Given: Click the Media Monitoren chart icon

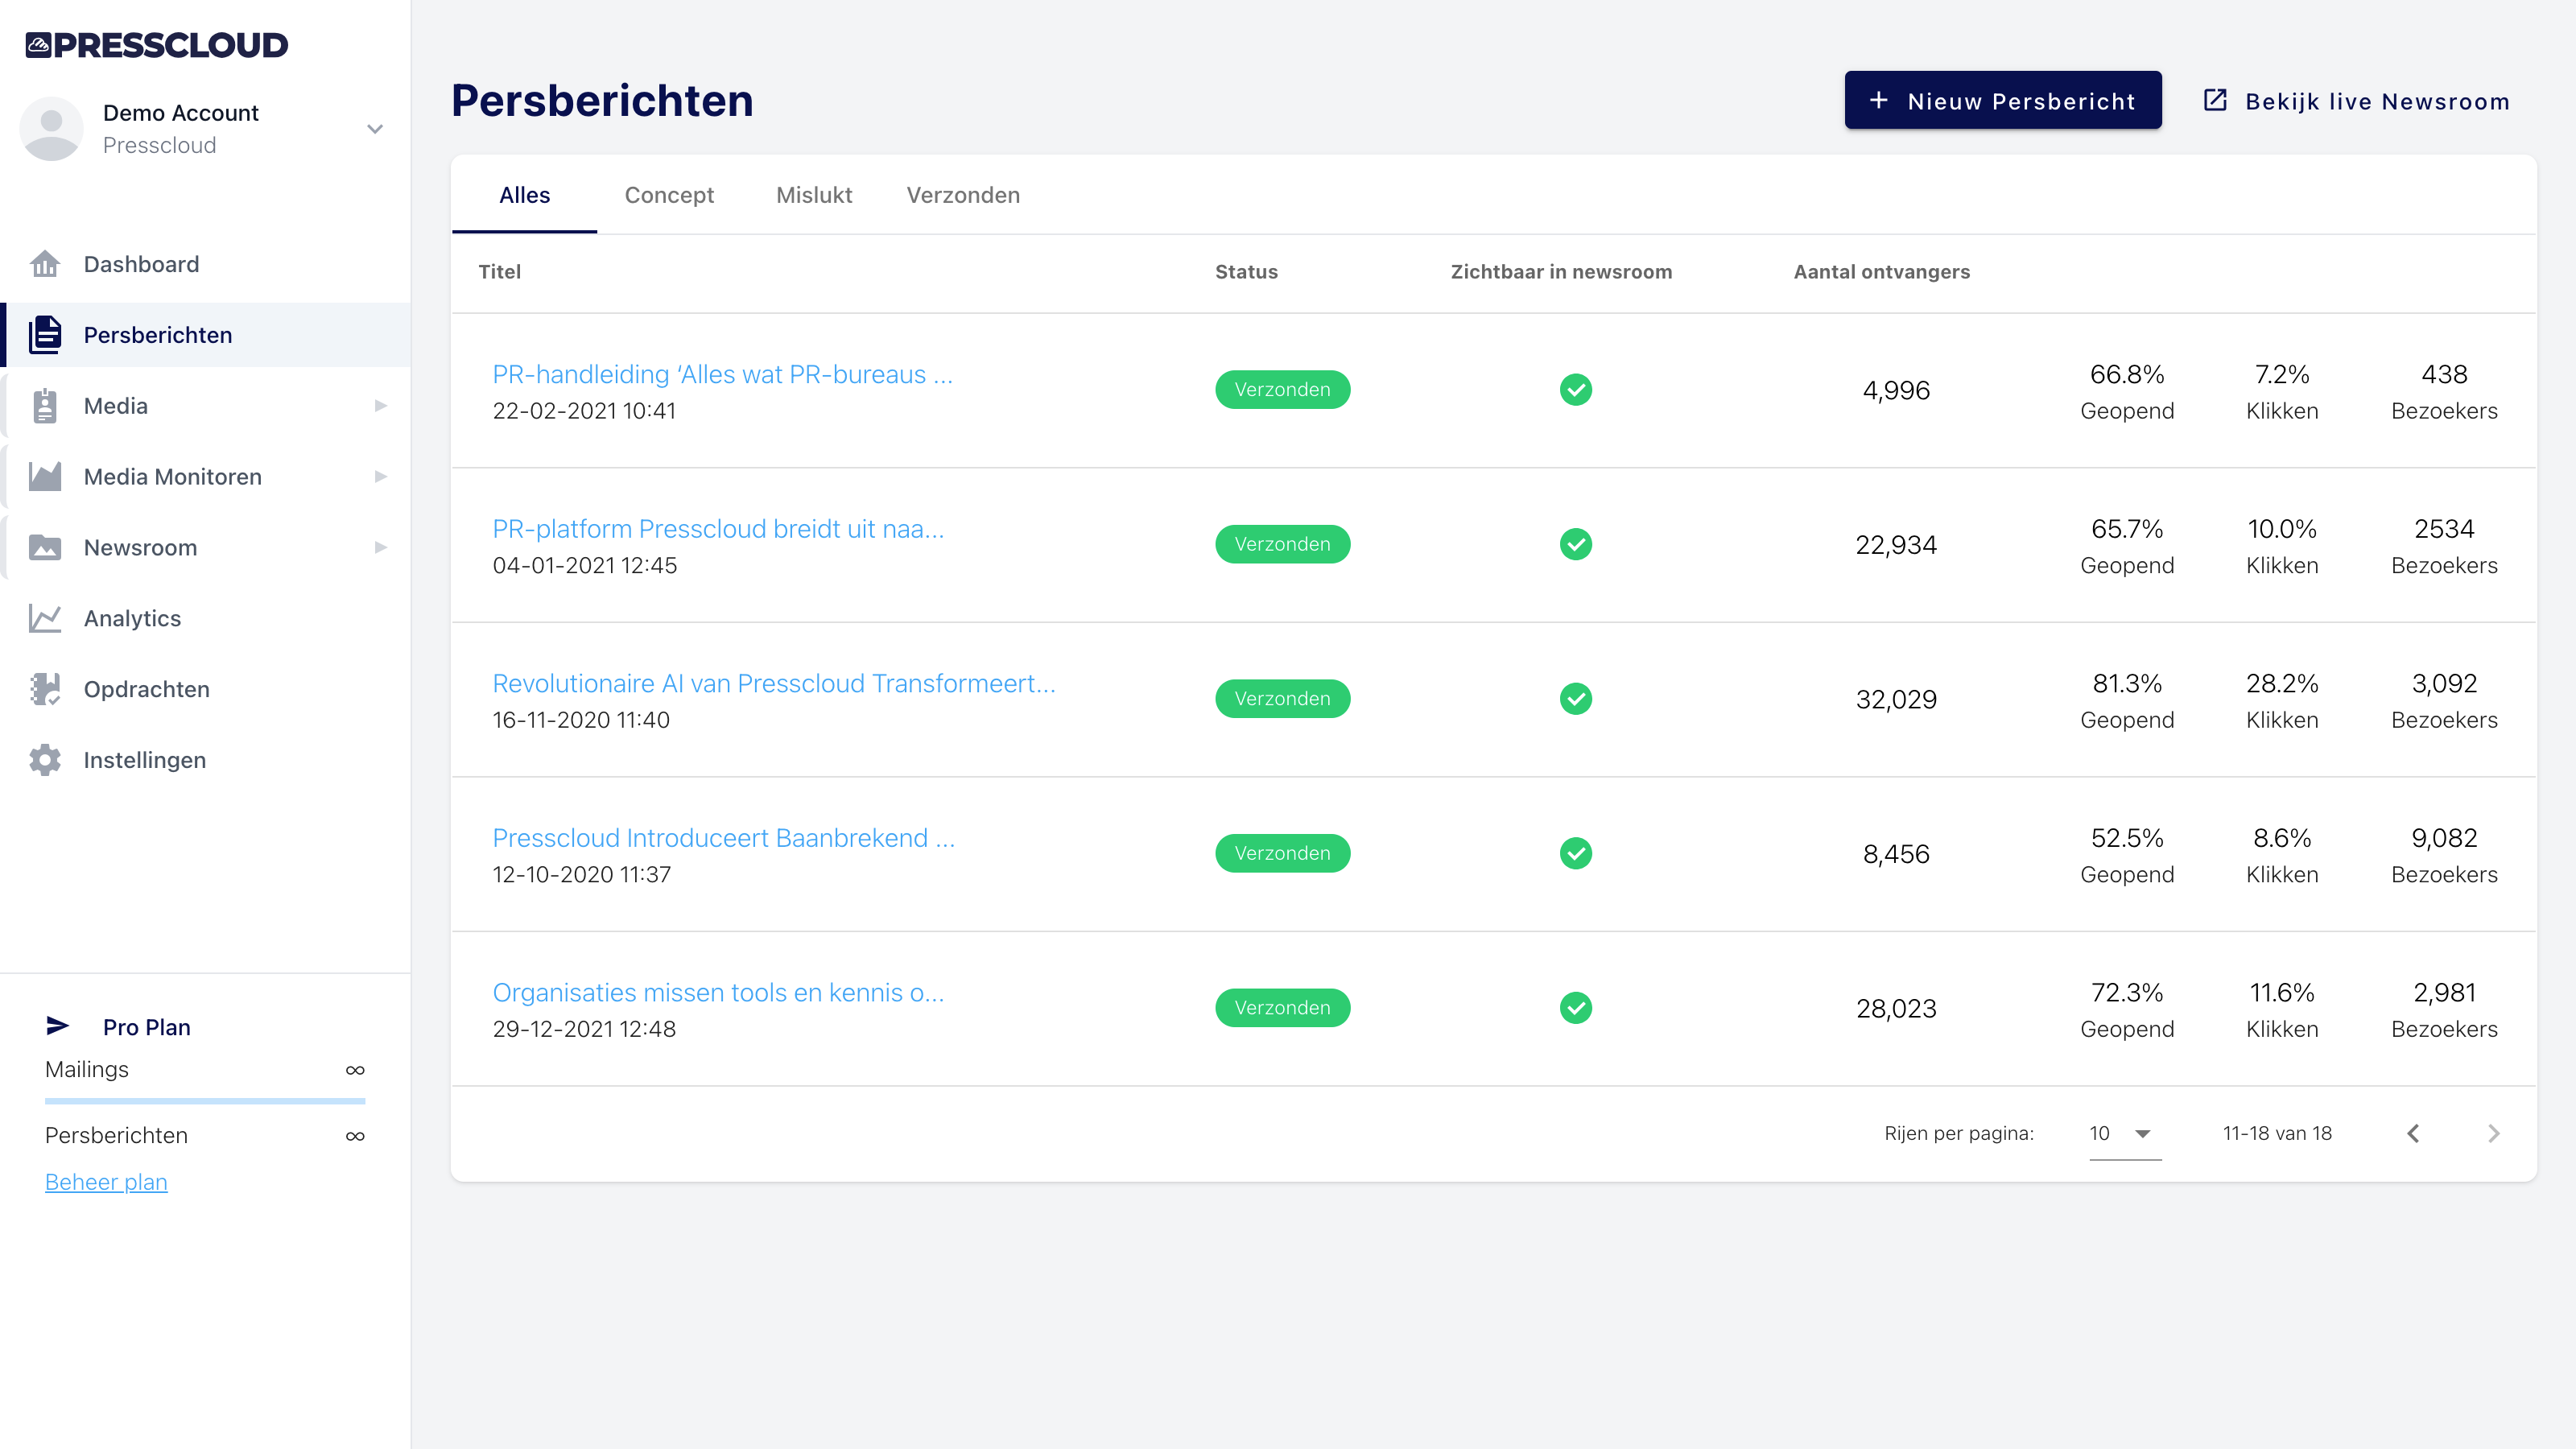Looking at the screenshot, I should coord(44,477).
